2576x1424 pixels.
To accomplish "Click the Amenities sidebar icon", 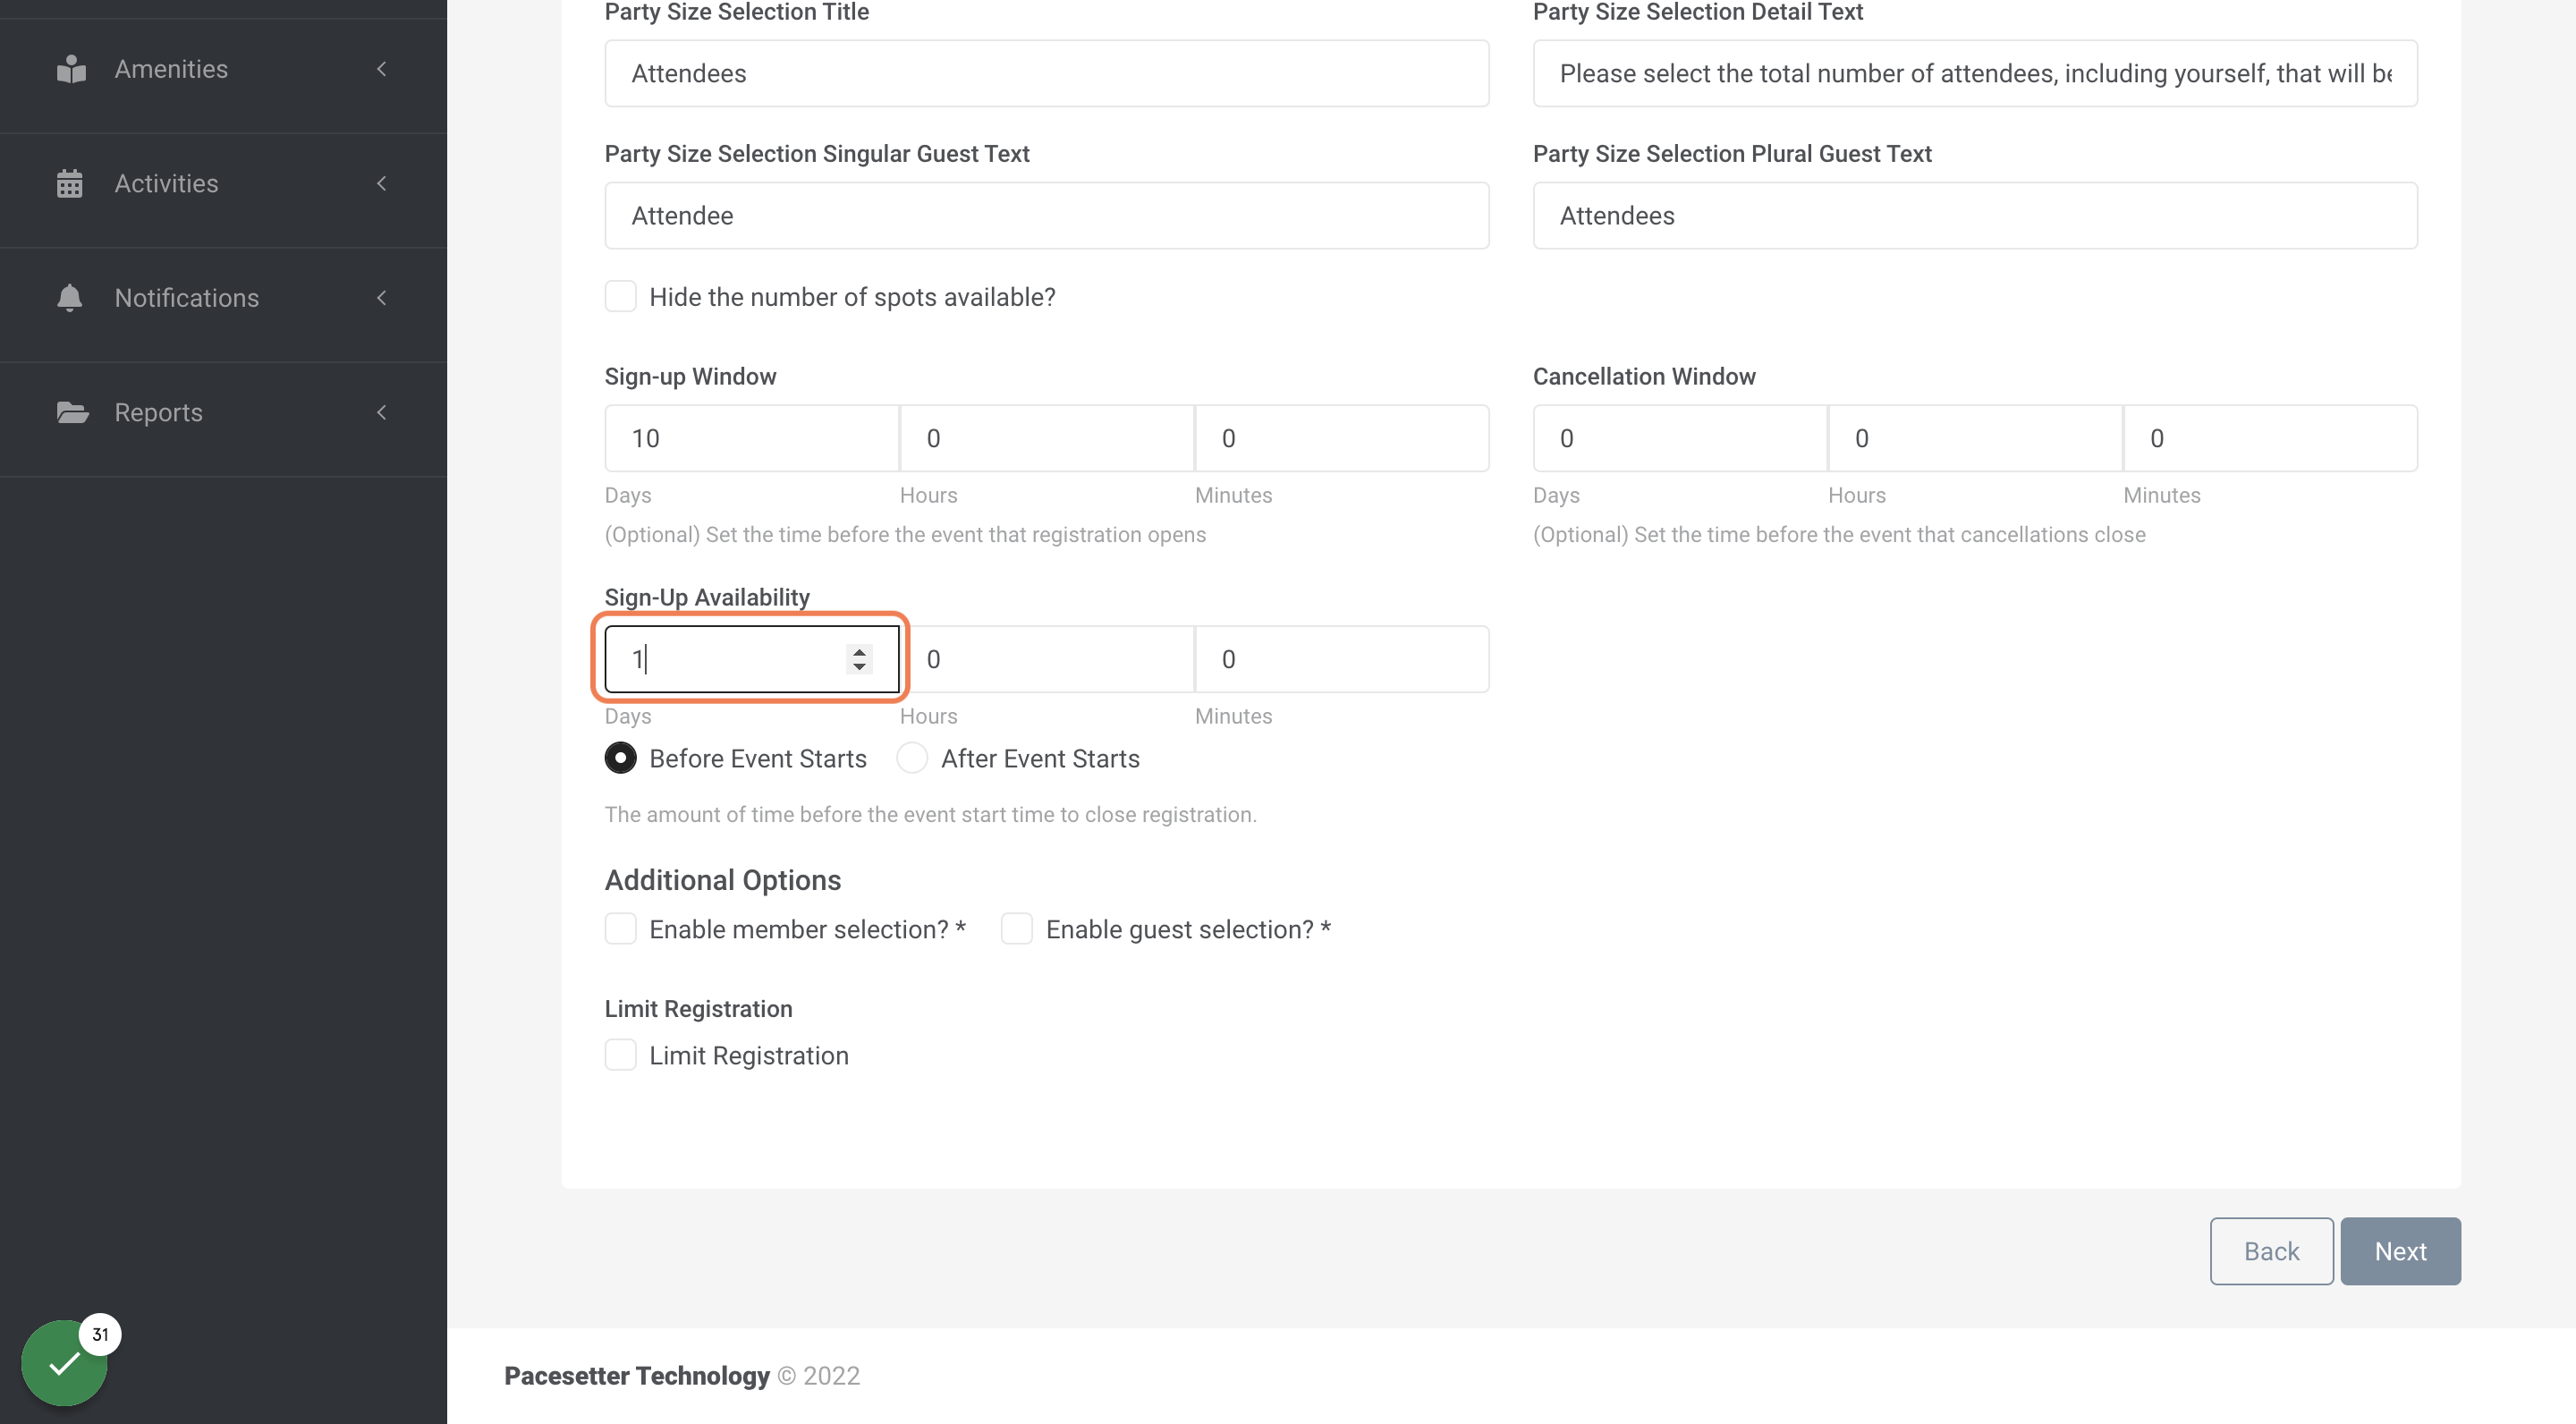I will [x=71, y=69].
